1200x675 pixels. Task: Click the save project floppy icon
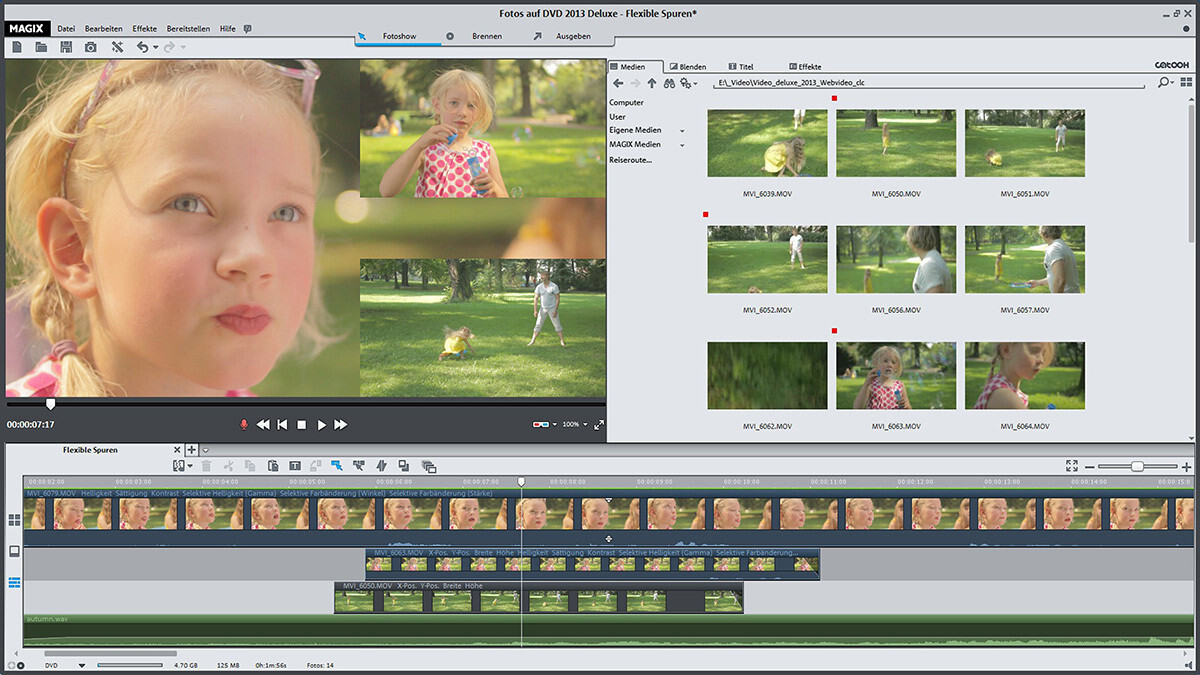66,47
